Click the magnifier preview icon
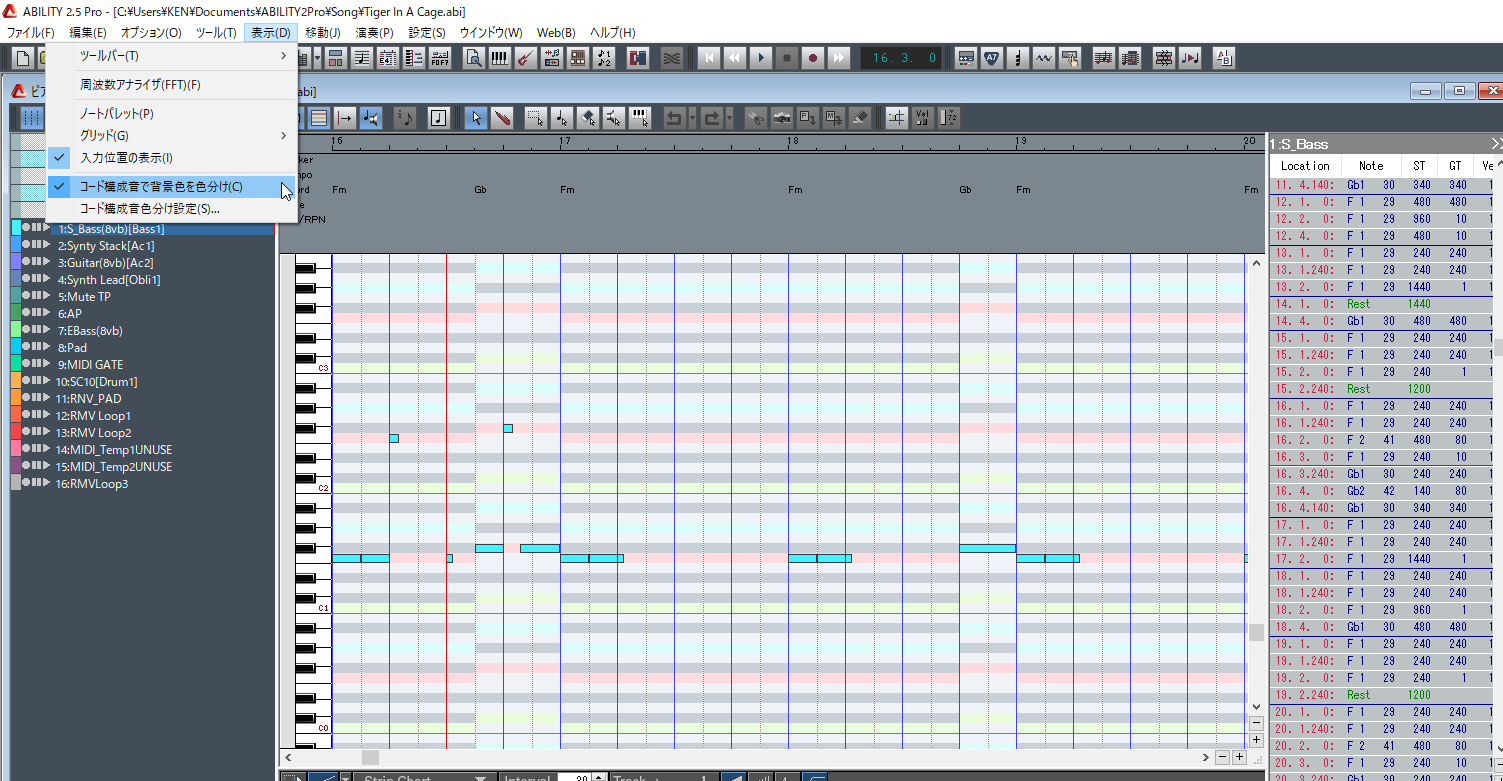1503x781 pixels. tap(473, 58)
